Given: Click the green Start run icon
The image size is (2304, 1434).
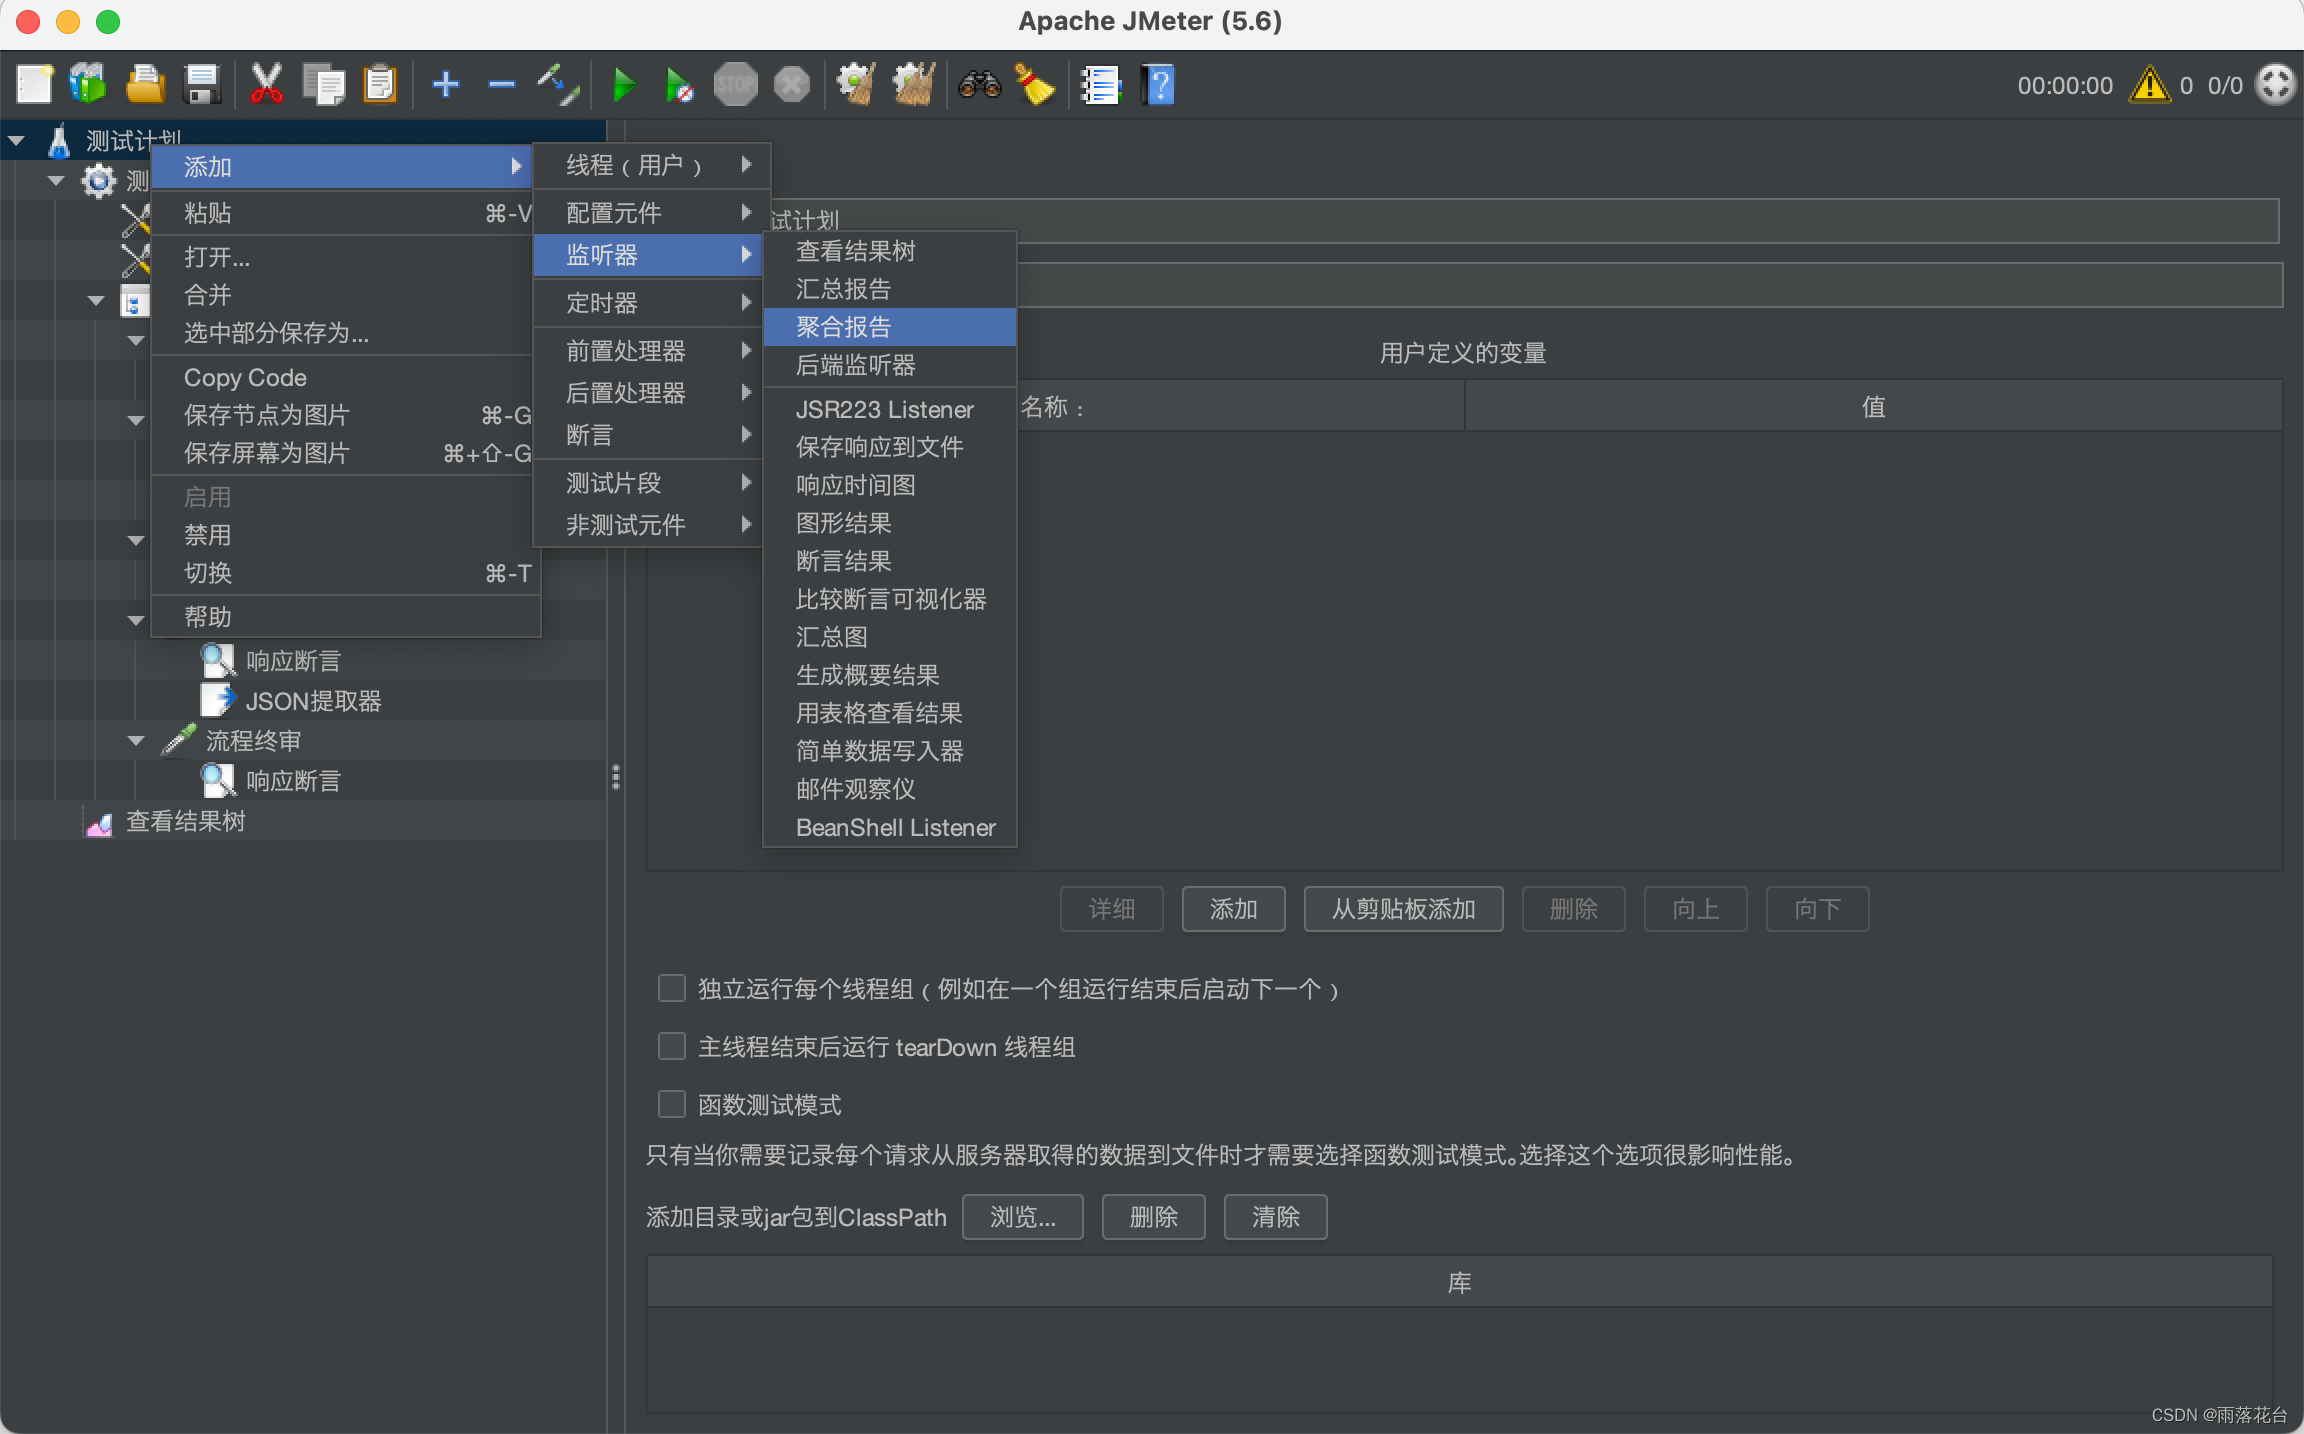Looking at the screenshot, I should point(624,85).
